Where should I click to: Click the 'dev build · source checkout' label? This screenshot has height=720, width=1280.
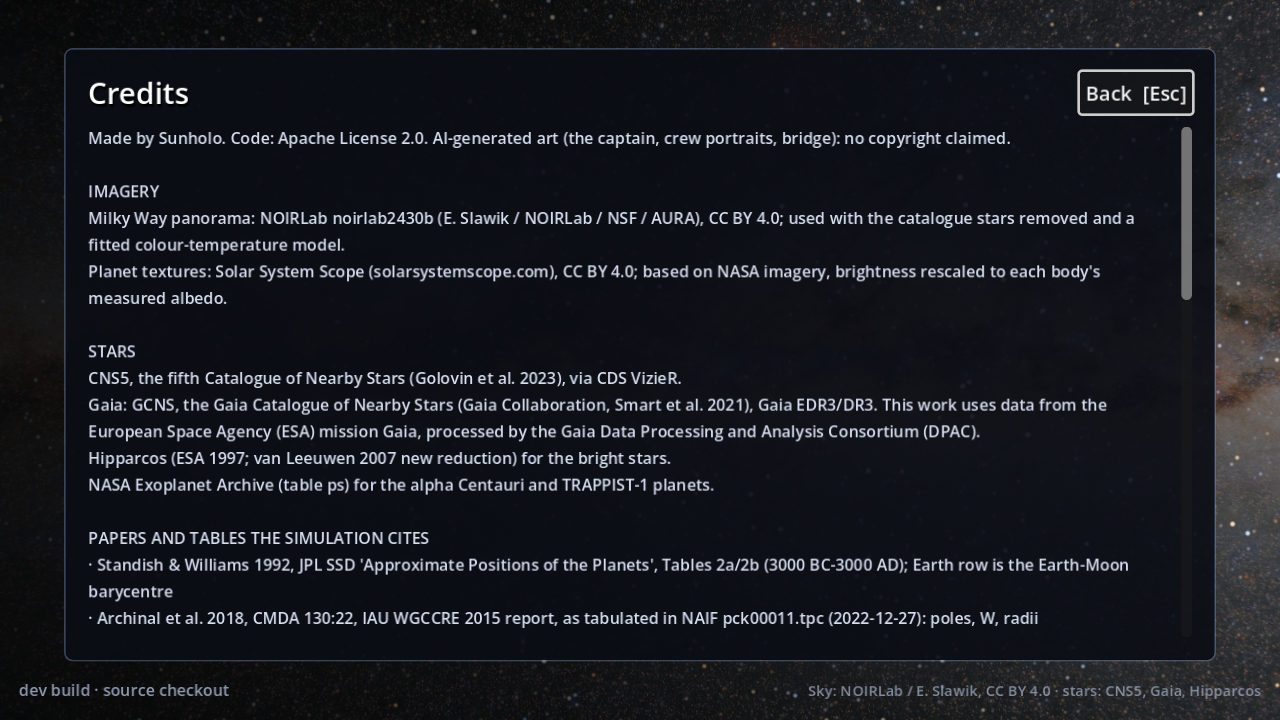coord(124,690)
